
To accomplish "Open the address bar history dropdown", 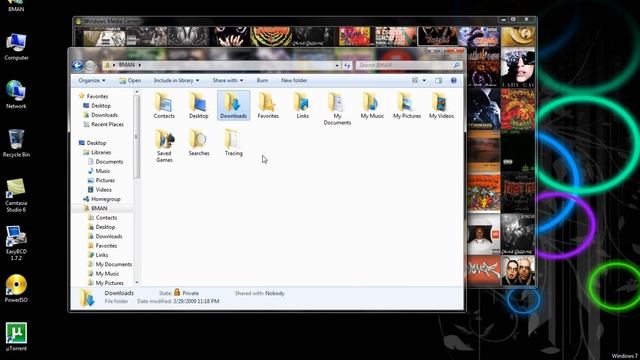I will tap(337, 65).
